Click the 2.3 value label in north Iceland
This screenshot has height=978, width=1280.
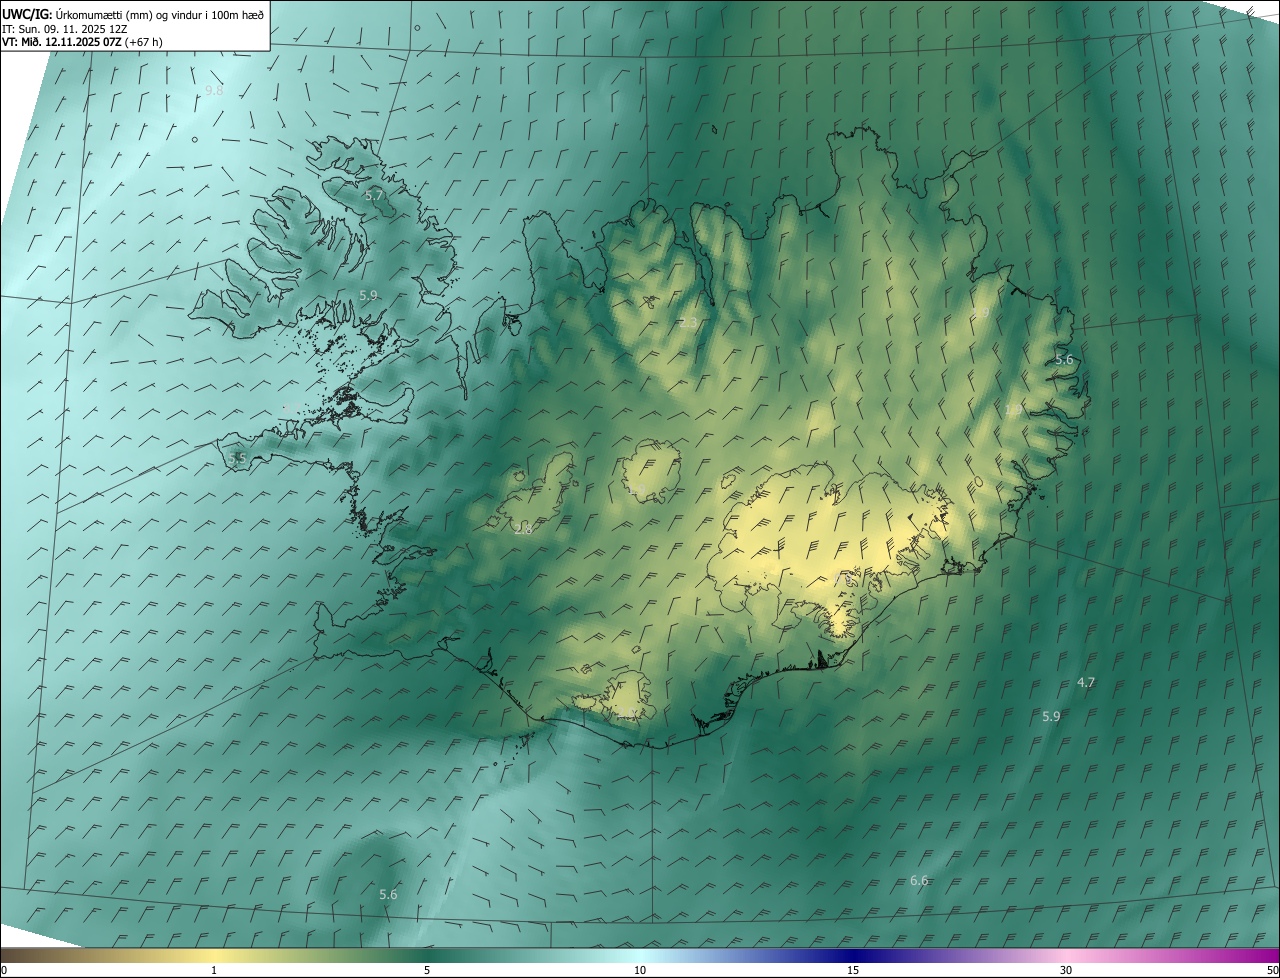click(x=689, y=322)
